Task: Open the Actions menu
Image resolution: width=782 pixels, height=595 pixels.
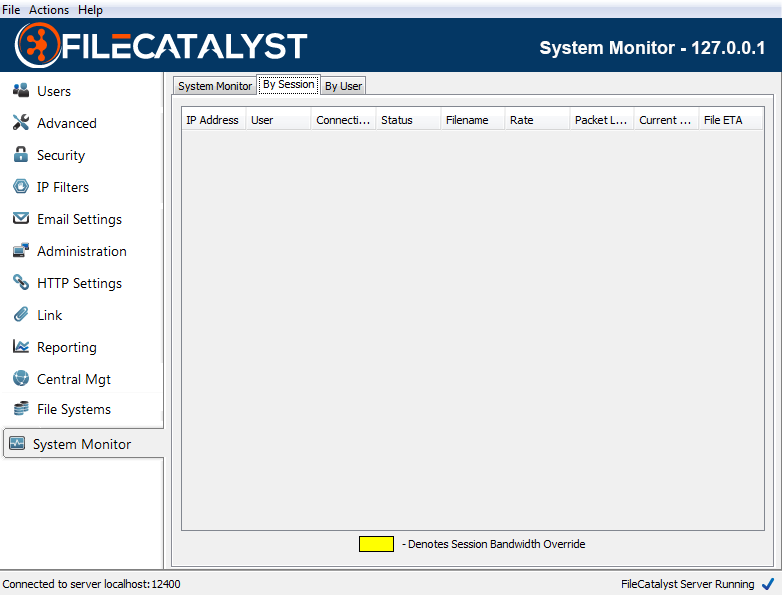Action: click(x=49, y=9)
